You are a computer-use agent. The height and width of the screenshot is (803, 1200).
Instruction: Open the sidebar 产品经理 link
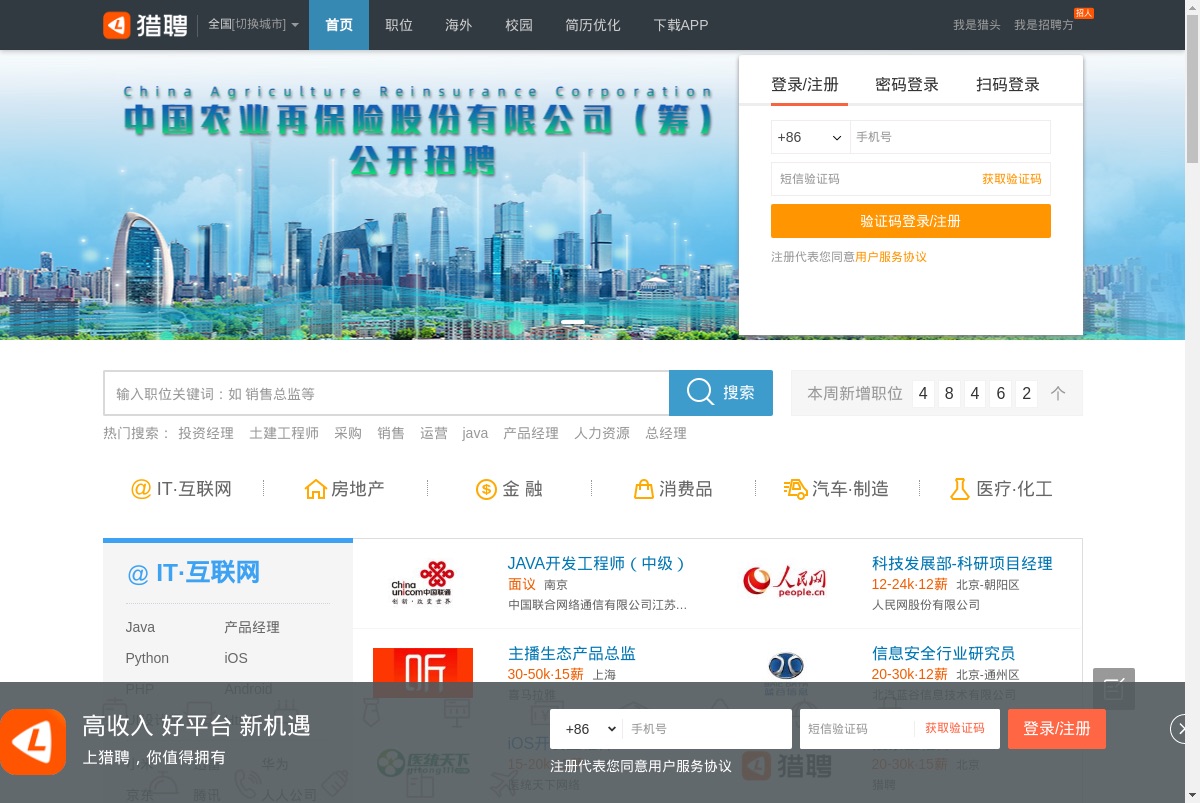point(252,627)
